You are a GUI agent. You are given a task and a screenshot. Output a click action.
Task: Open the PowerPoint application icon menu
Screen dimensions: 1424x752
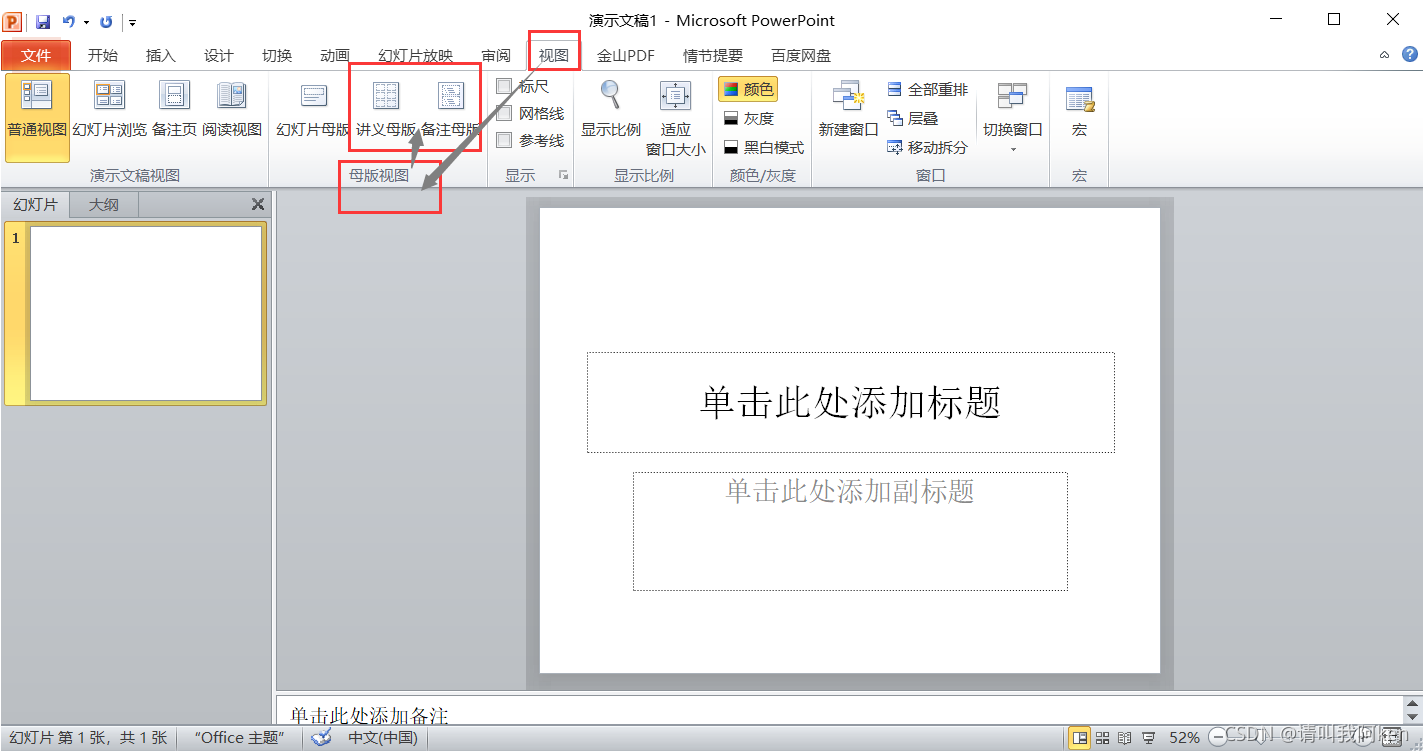pos(13,21)
